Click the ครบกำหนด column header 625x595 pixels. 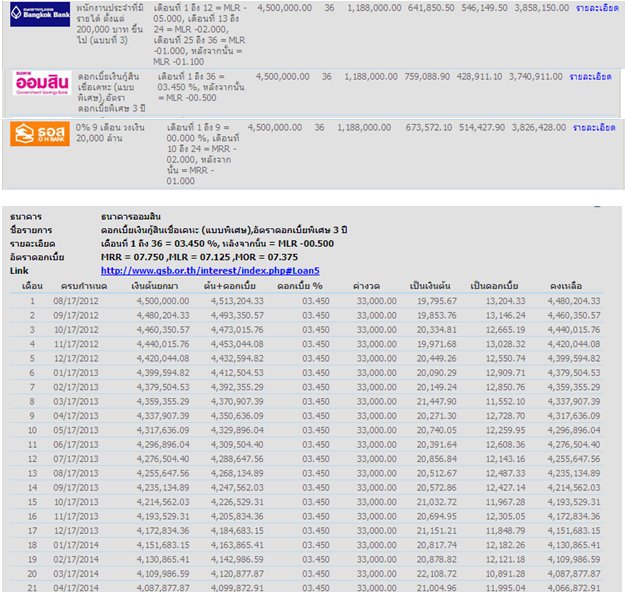pos(84,286)
